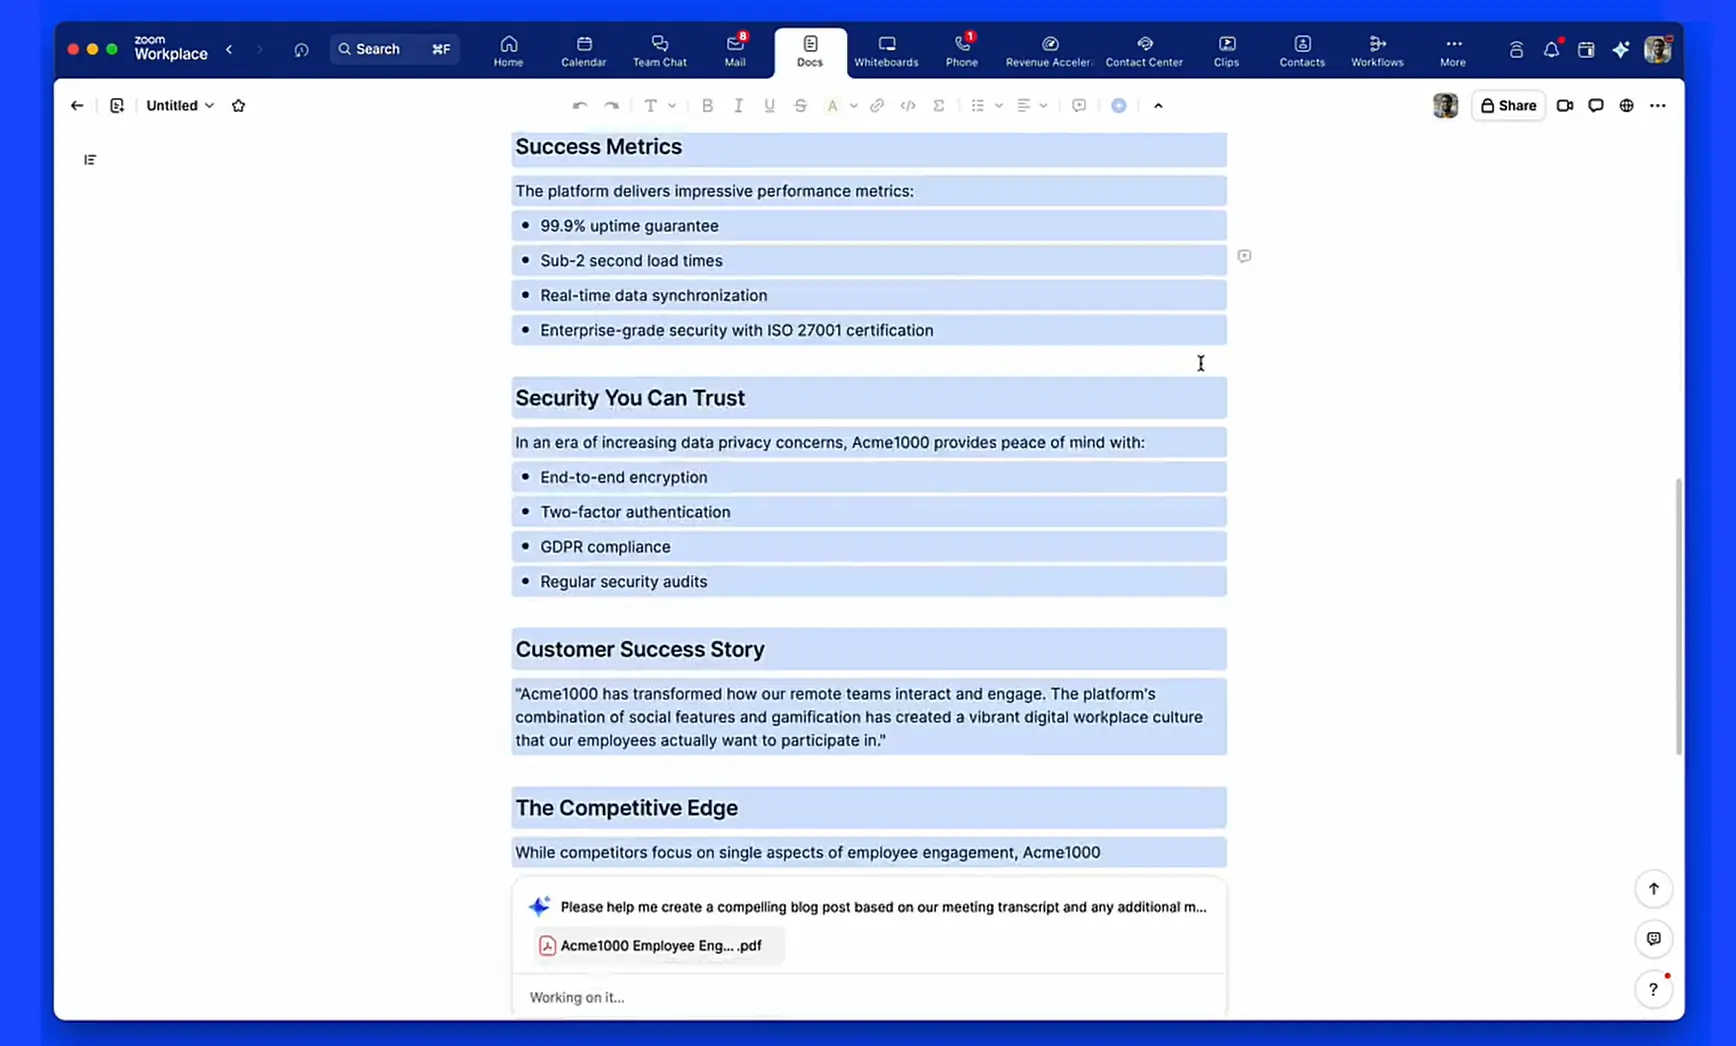
Task: Open the calendar panel icon in top bar
Action: (1586, 49)
